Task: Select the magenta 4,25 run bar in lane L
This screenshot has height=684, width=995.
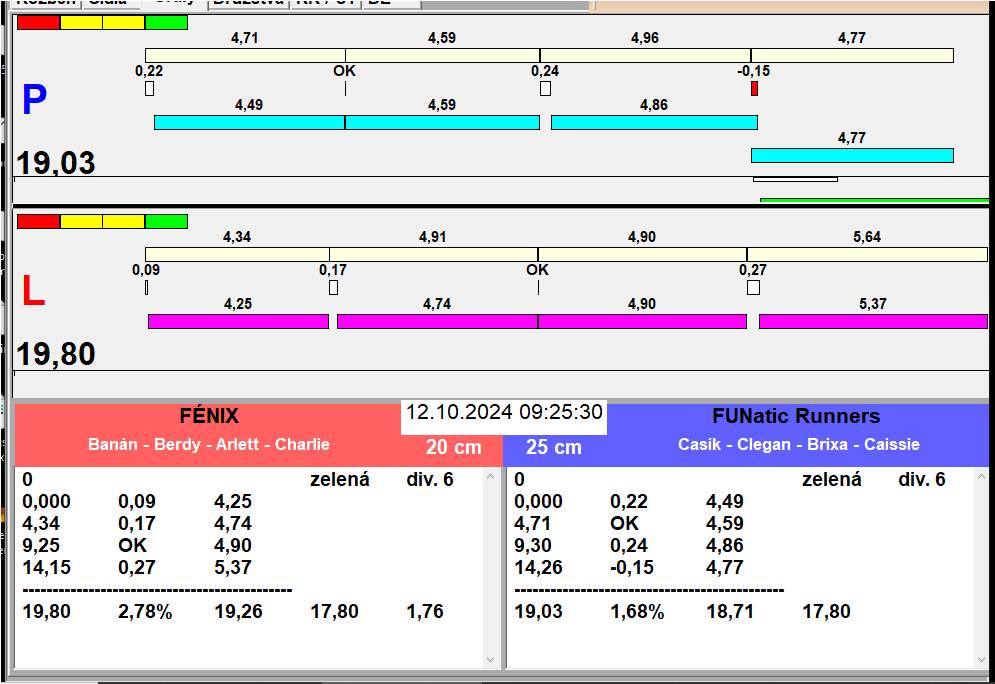Action: point(239,321)
